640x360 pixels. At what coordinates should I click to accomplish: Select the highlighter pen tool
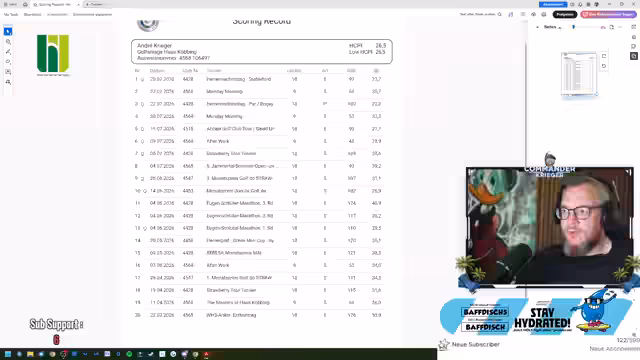coord(8,52)
